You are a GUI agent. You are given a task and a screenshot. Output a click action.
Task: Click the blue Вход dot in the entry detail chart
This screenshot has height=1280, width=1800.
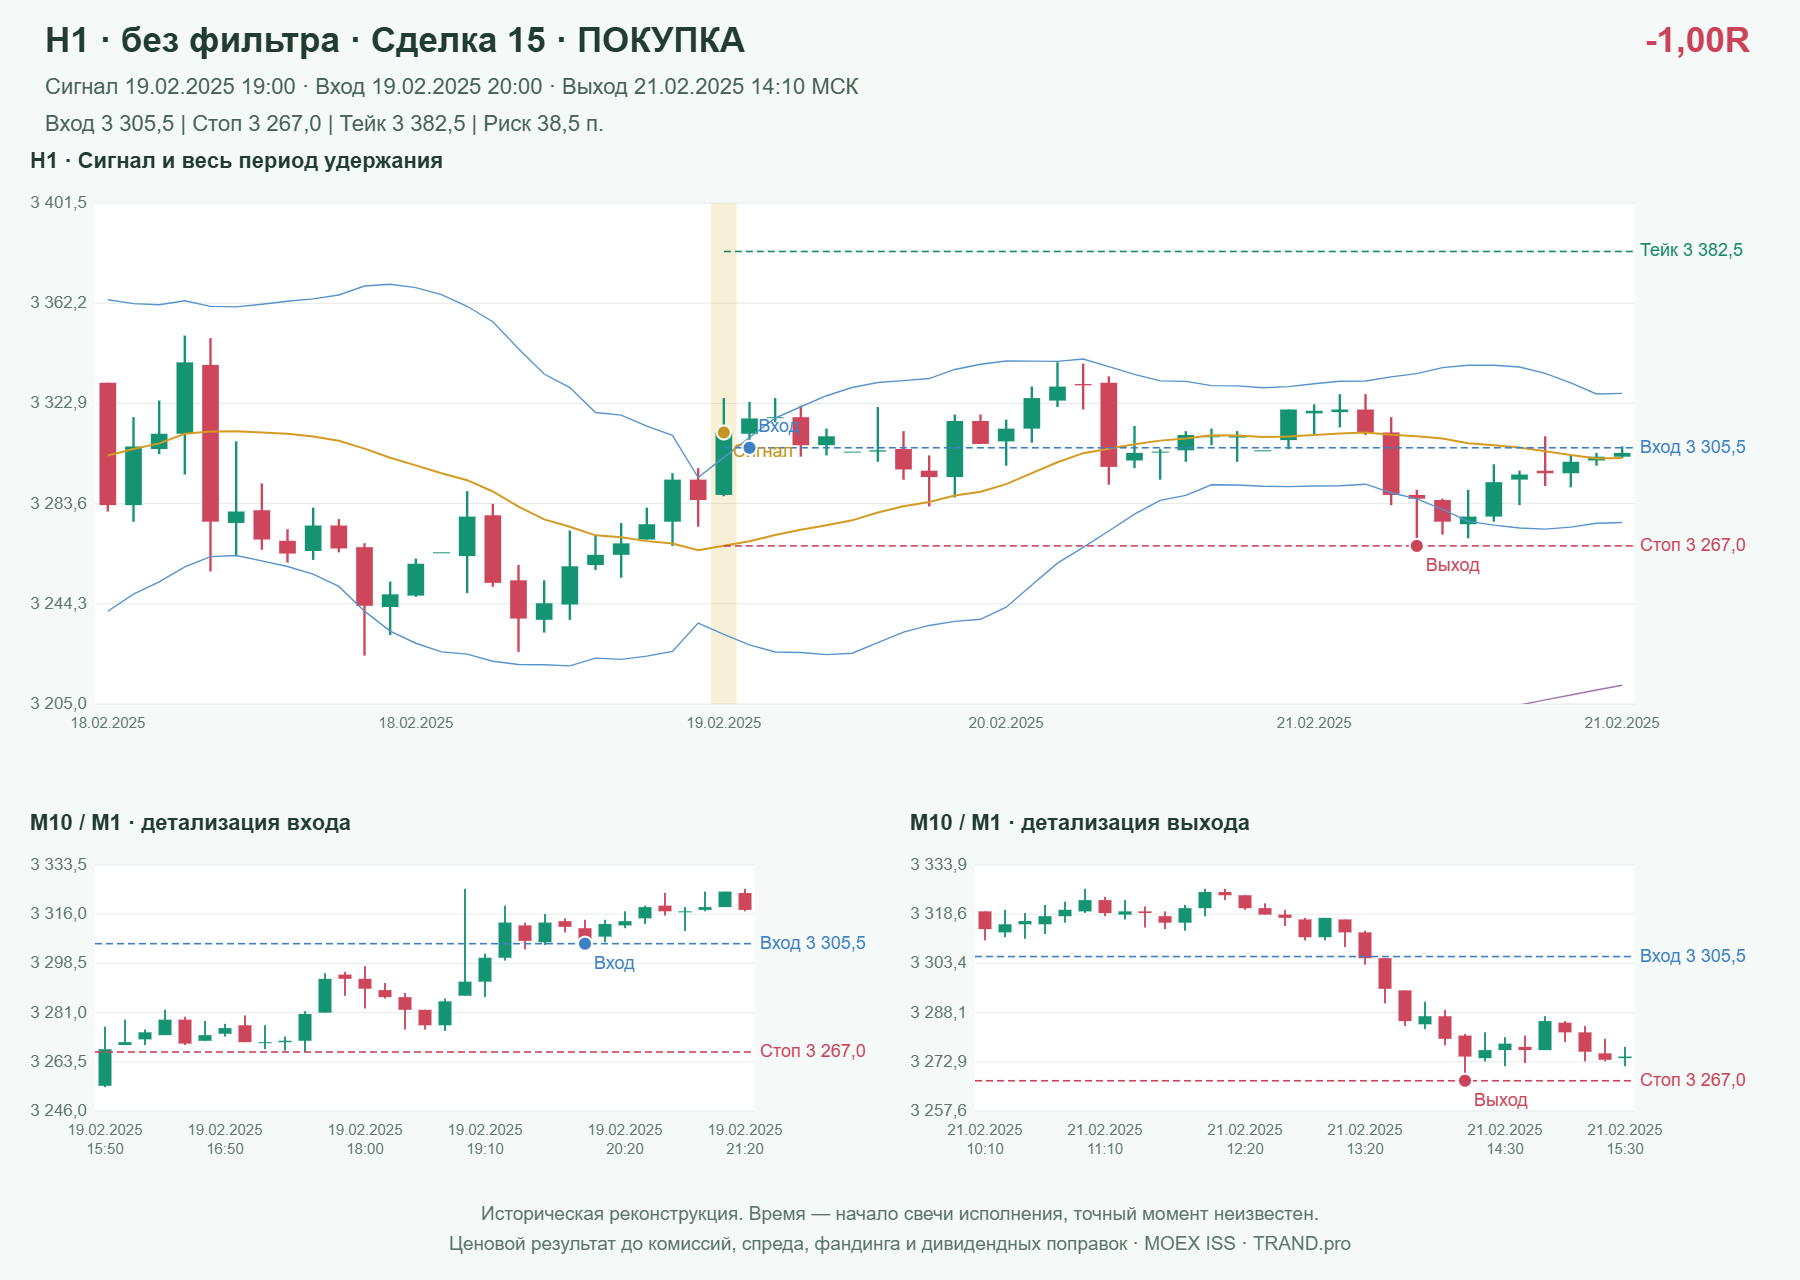click(585, 944)
